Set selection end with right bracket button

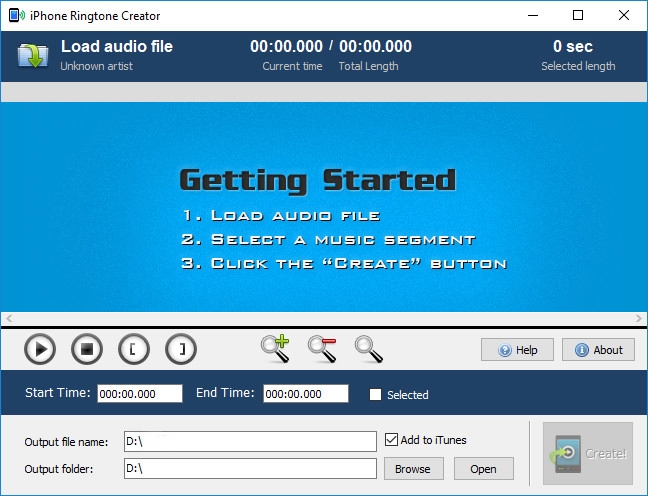tap(181, 349)
